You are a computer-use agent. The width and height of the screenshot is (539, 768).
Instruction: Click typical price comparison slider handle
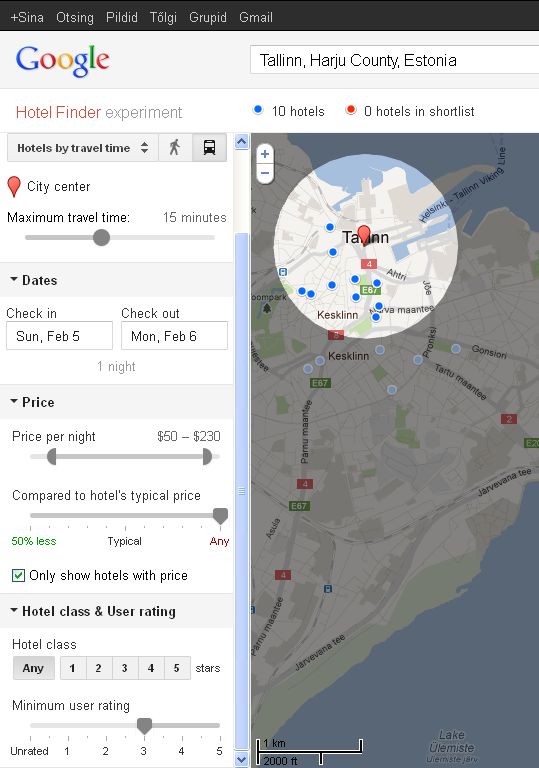[220, 516]
